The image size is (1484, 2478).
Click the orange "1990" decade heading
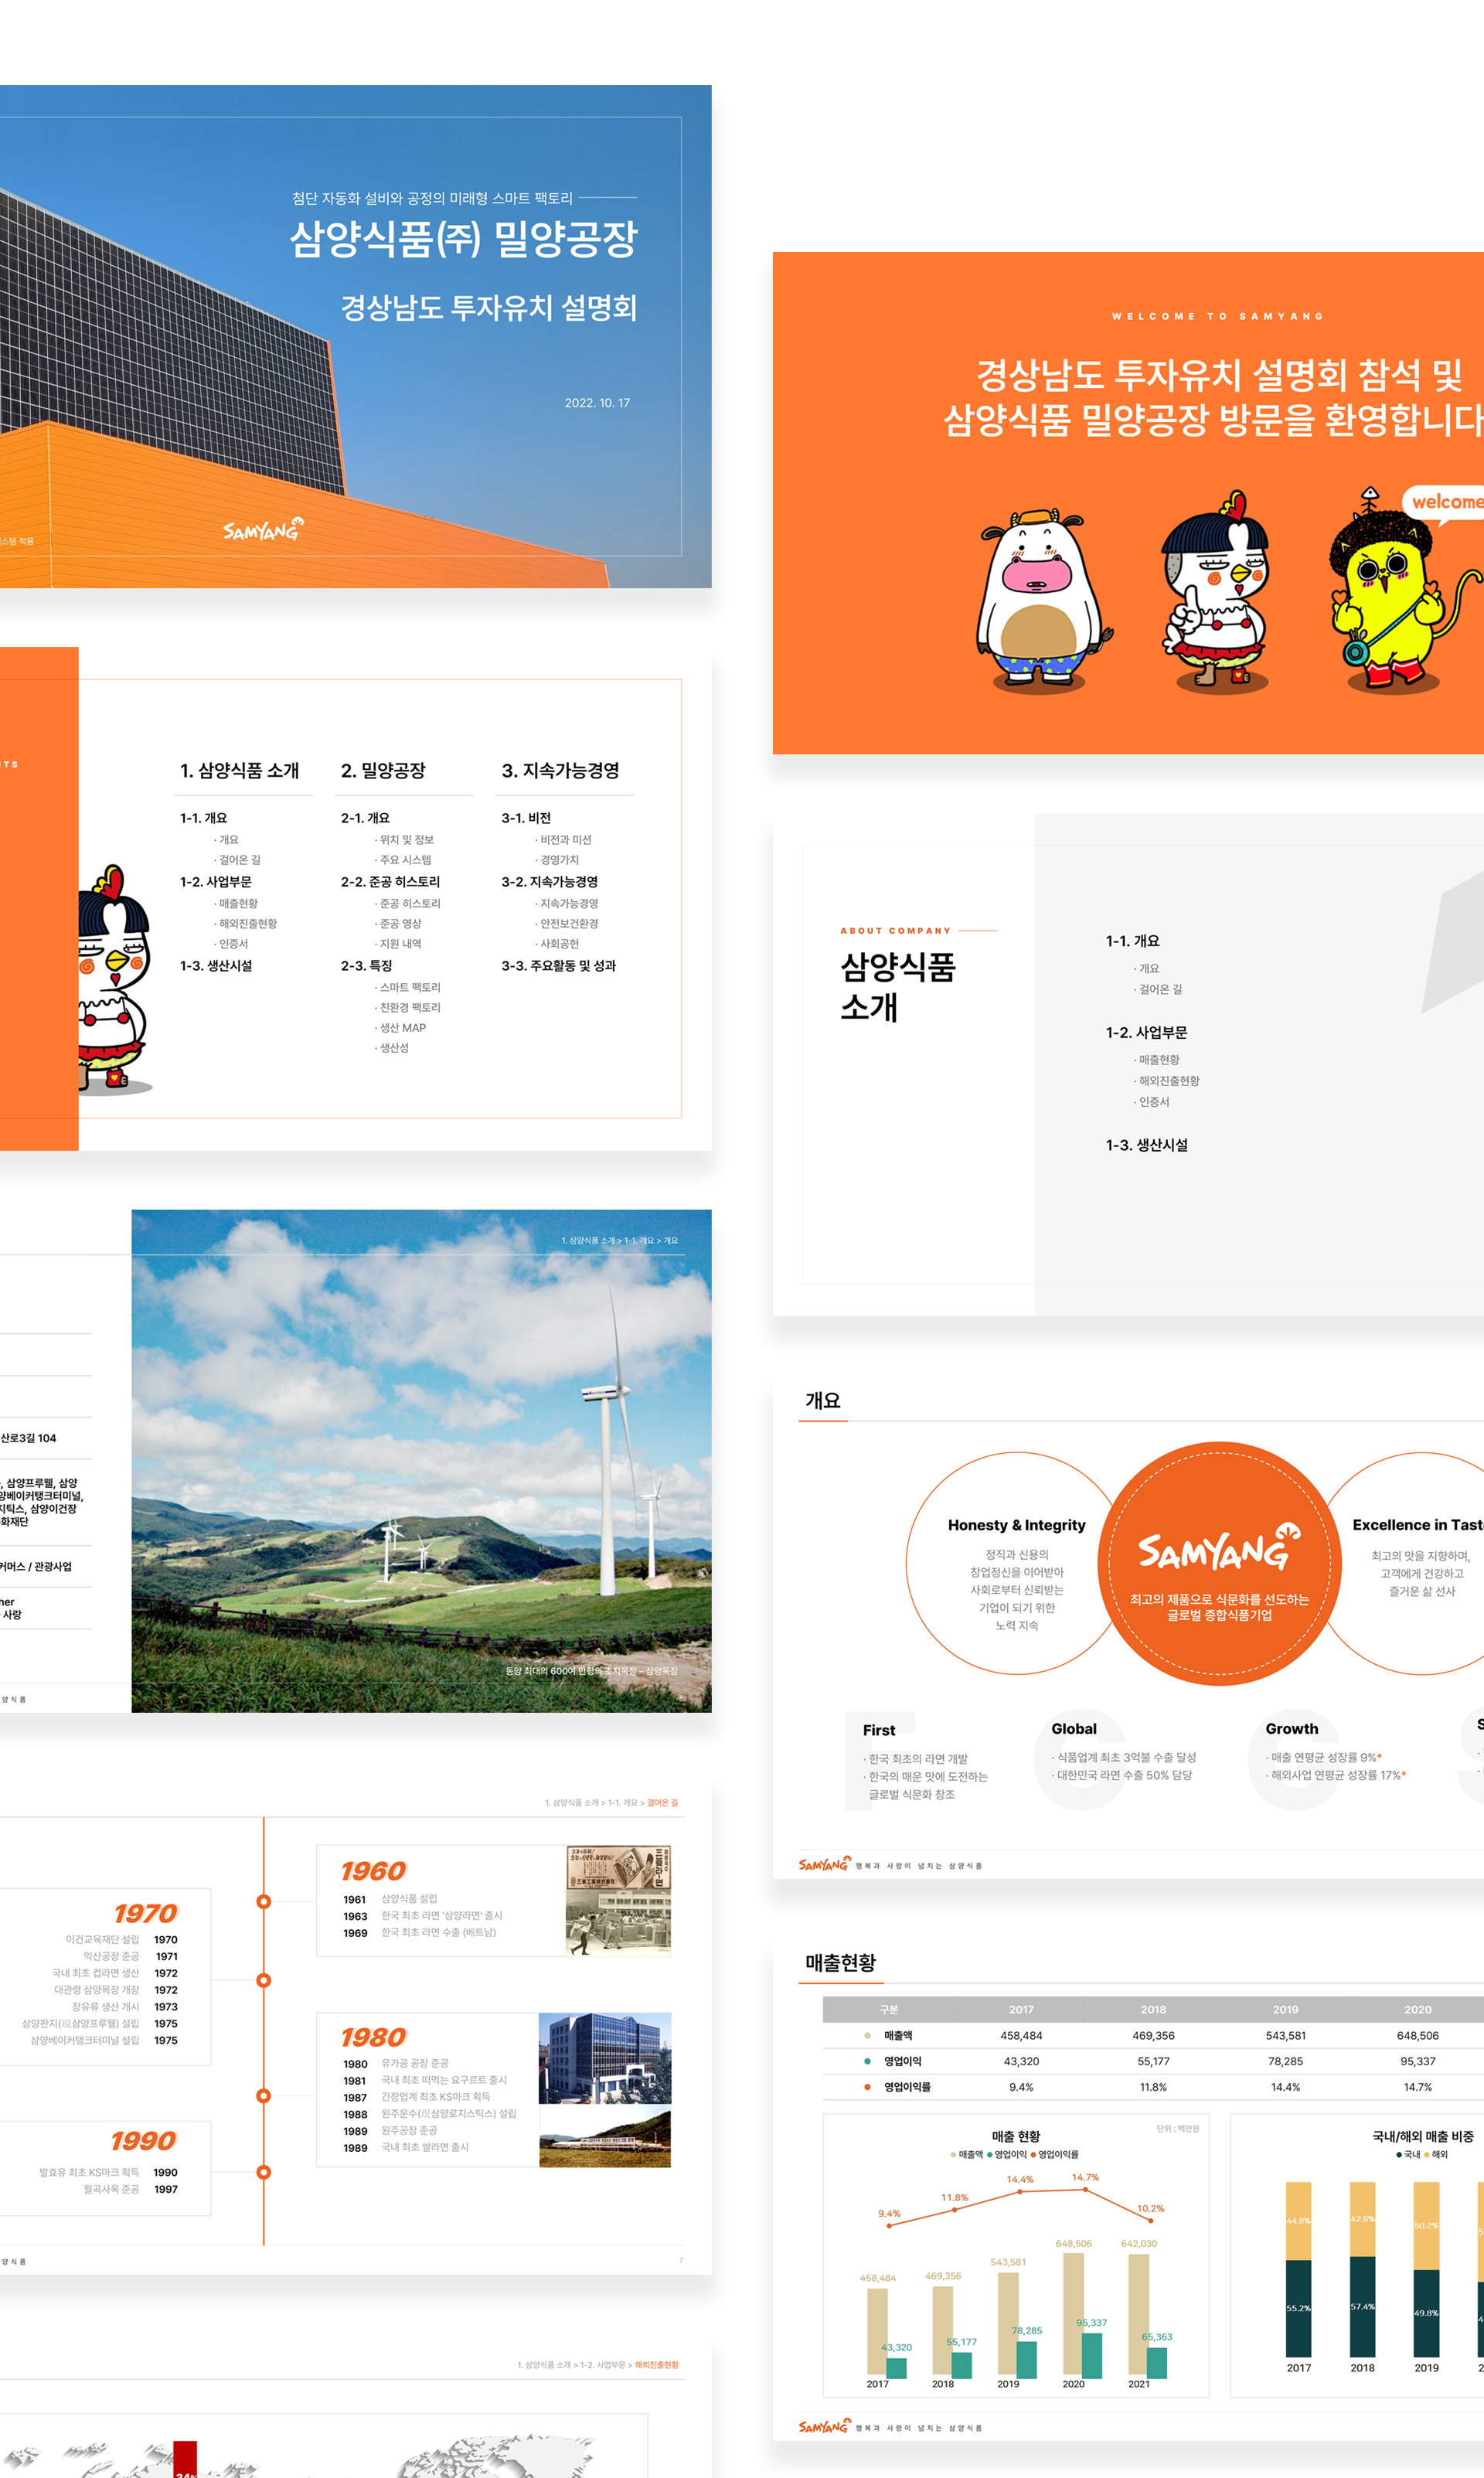[x=143, y=2141]
